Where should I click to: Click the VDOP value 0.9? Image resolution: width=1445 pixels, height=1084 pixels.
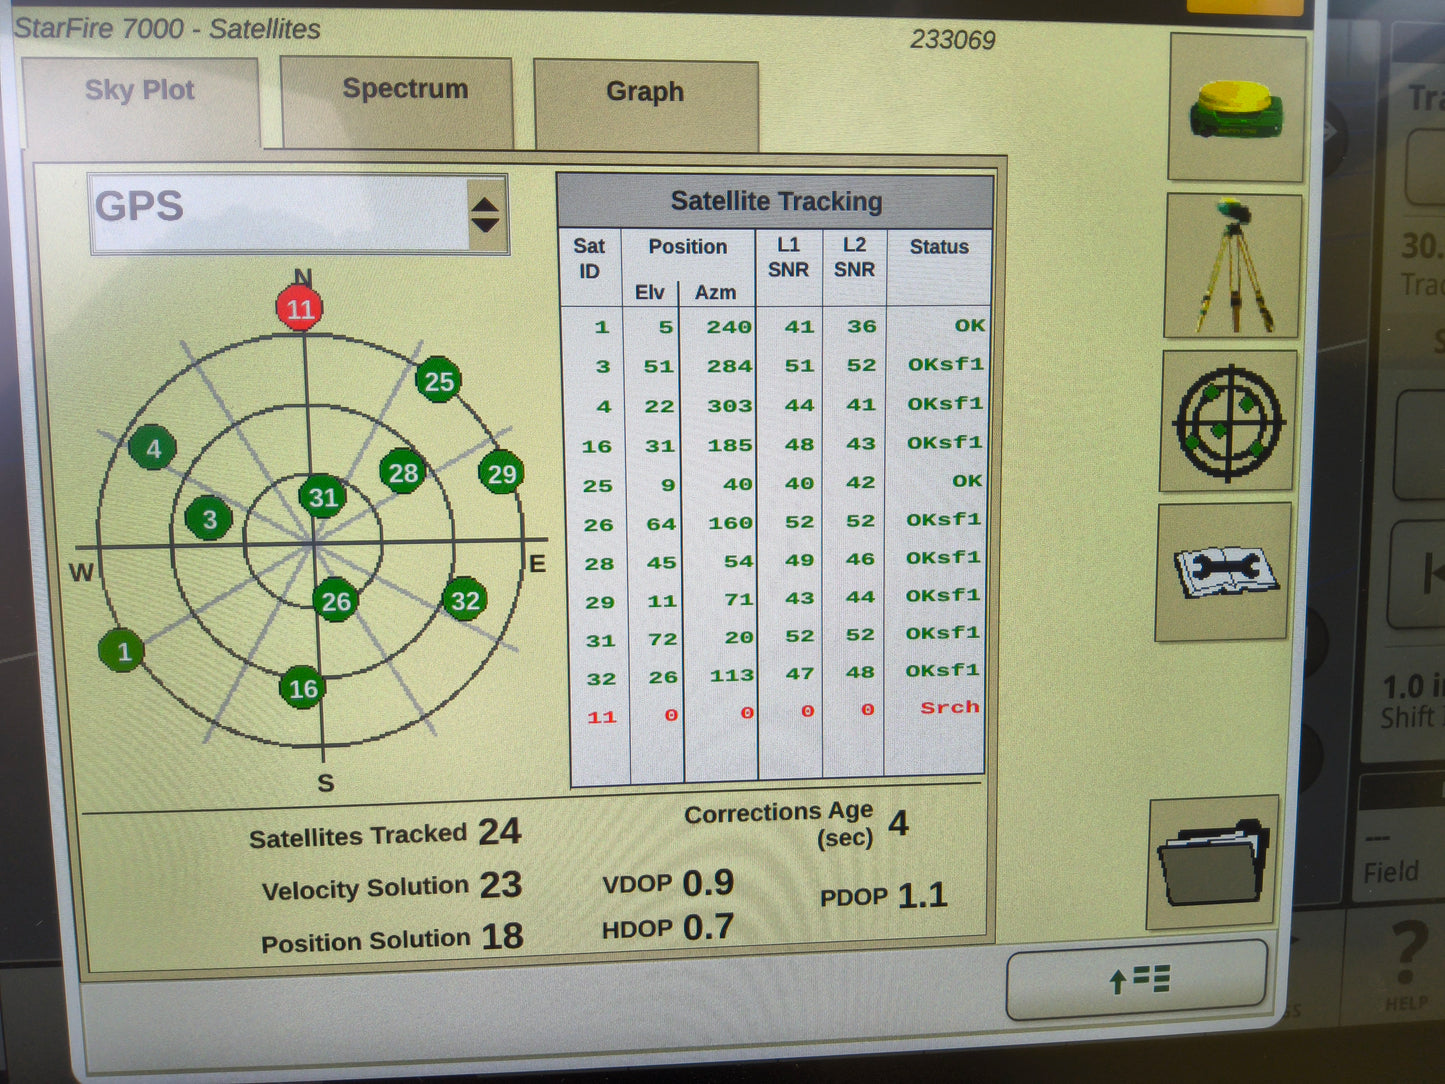pyautogui.click(x=708, y=882)
